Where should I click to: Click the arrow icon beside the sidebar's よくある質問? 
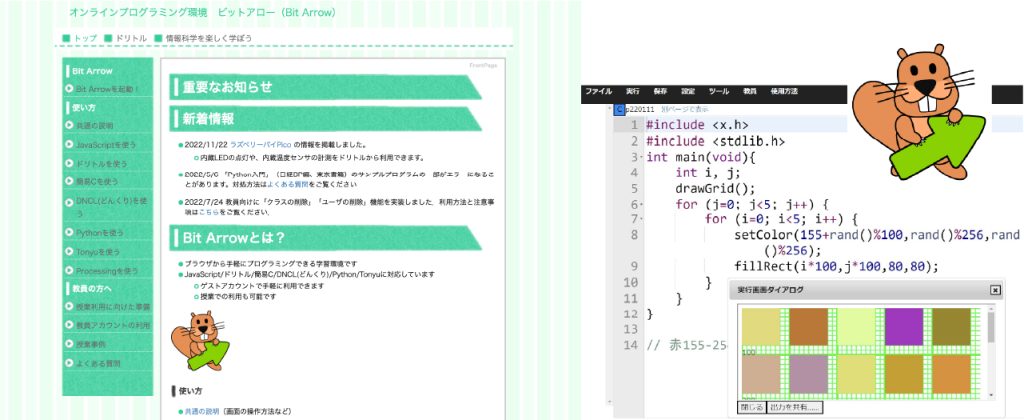click(69, 363)
